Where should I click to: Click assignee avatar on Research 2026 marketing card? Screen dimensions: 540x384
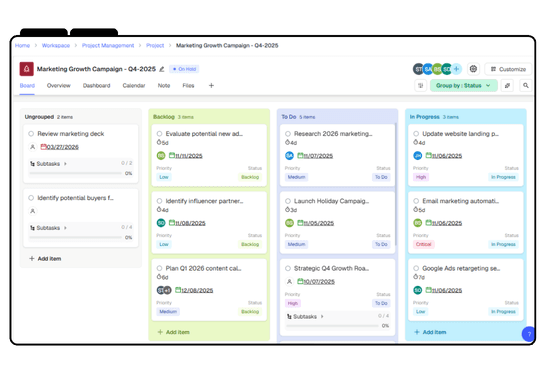tap(289, 156)
